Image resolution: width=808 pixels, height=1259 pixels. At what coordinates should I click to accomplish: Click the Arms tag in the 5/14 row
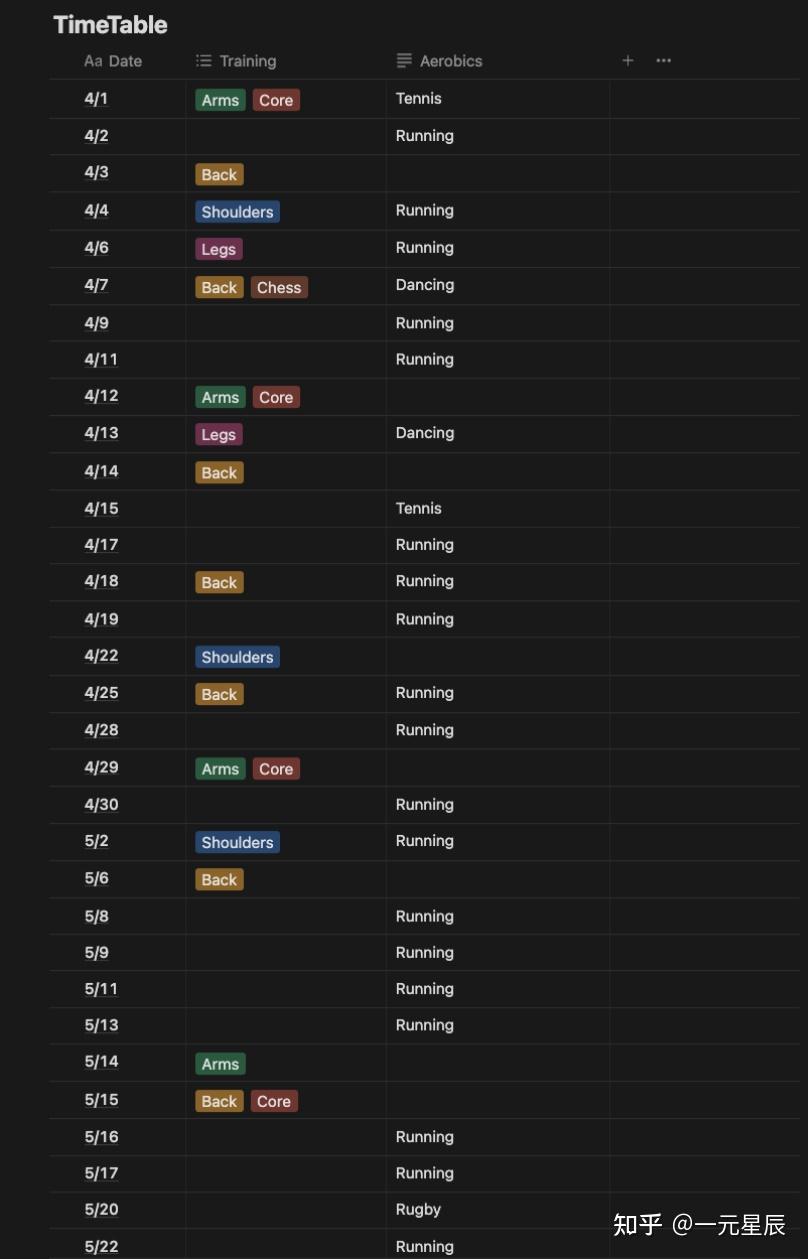point(220,1065)
